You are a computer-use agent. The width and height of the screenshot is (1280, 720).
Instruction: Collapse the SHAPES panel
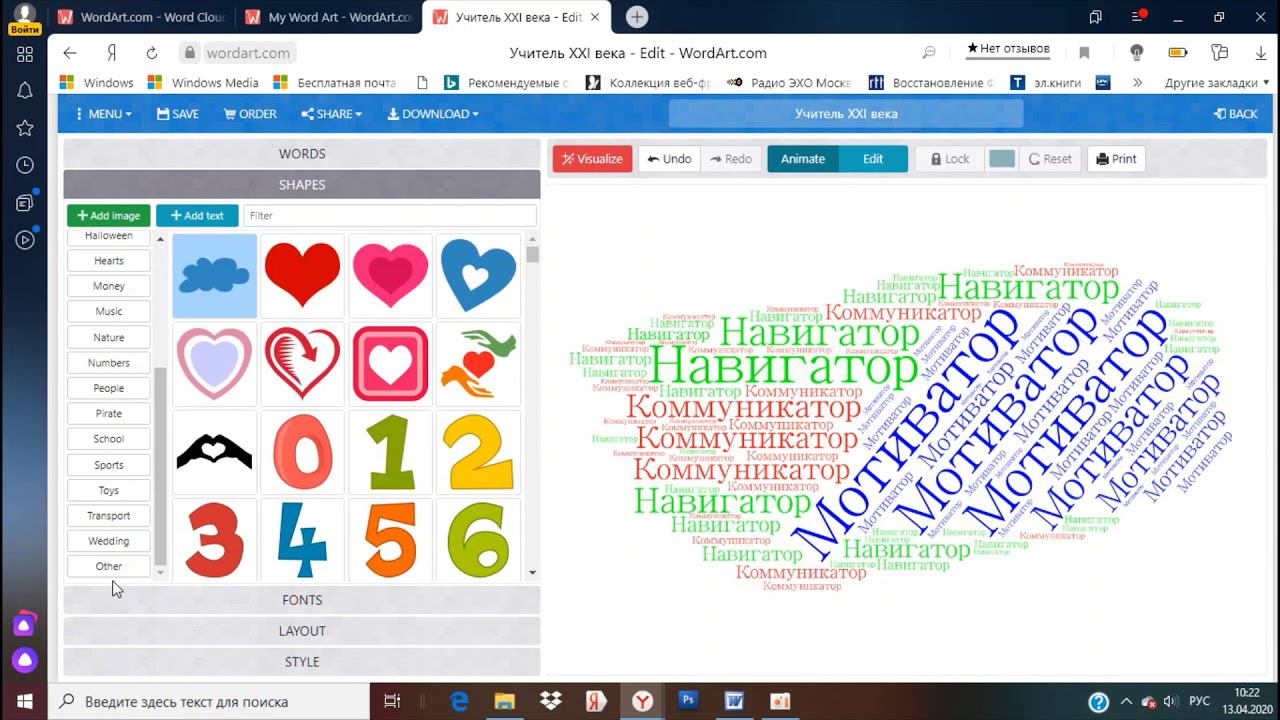[302, 185]
